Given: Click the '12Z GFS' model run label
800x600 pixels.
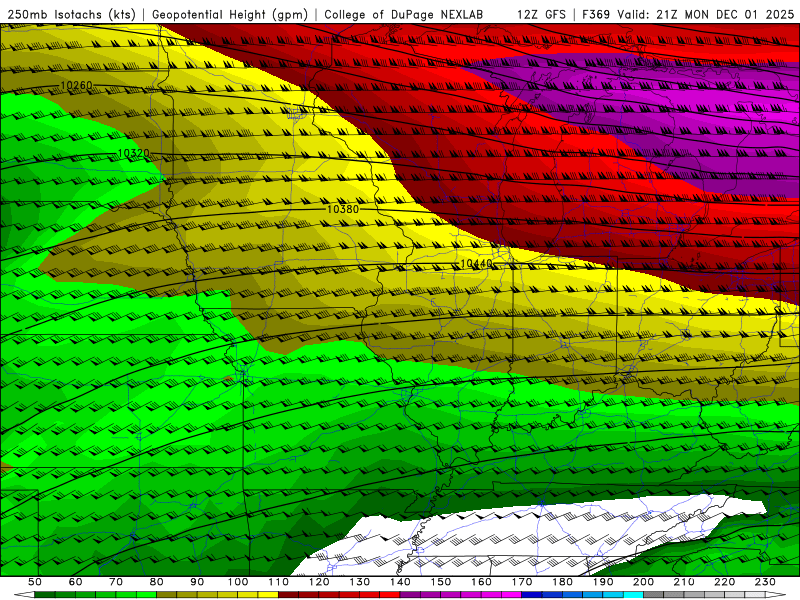Looking at the screenshot, I should (541, 14).
